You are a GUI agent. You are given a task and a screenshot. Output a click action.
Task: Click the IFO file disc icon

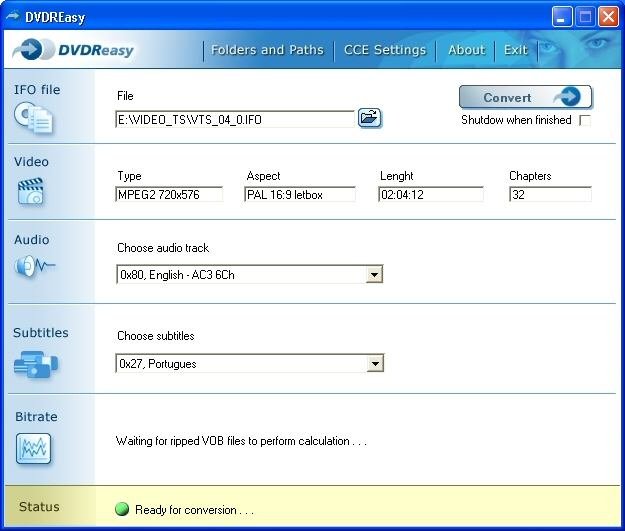click(33, 118)
